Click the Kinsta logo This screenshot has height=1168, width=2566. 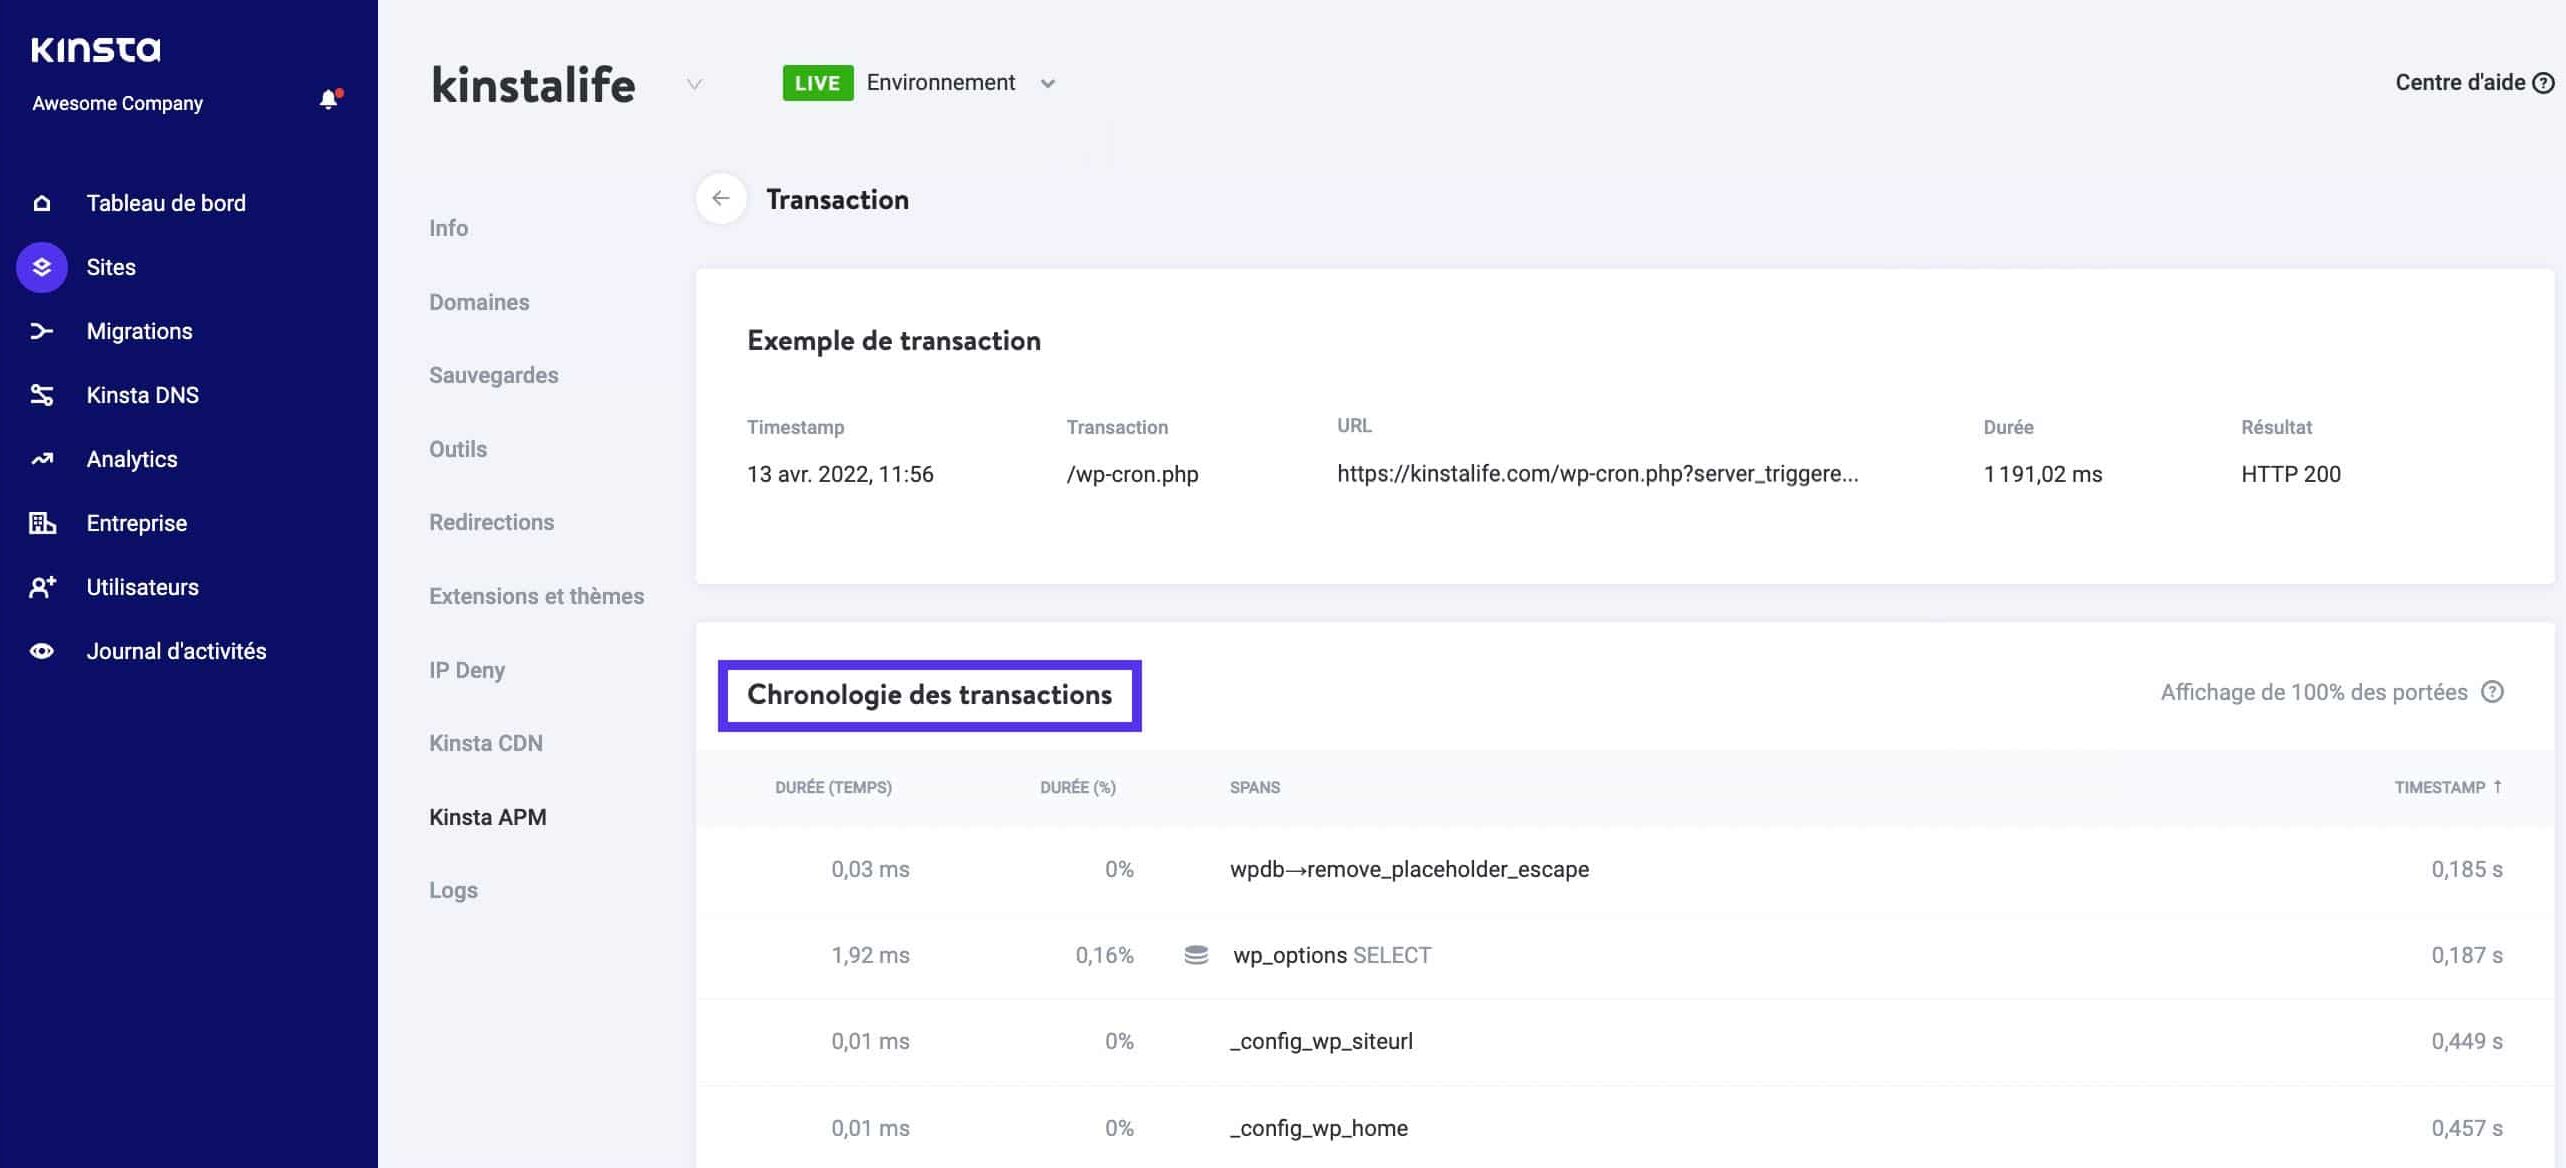point(96,49)
